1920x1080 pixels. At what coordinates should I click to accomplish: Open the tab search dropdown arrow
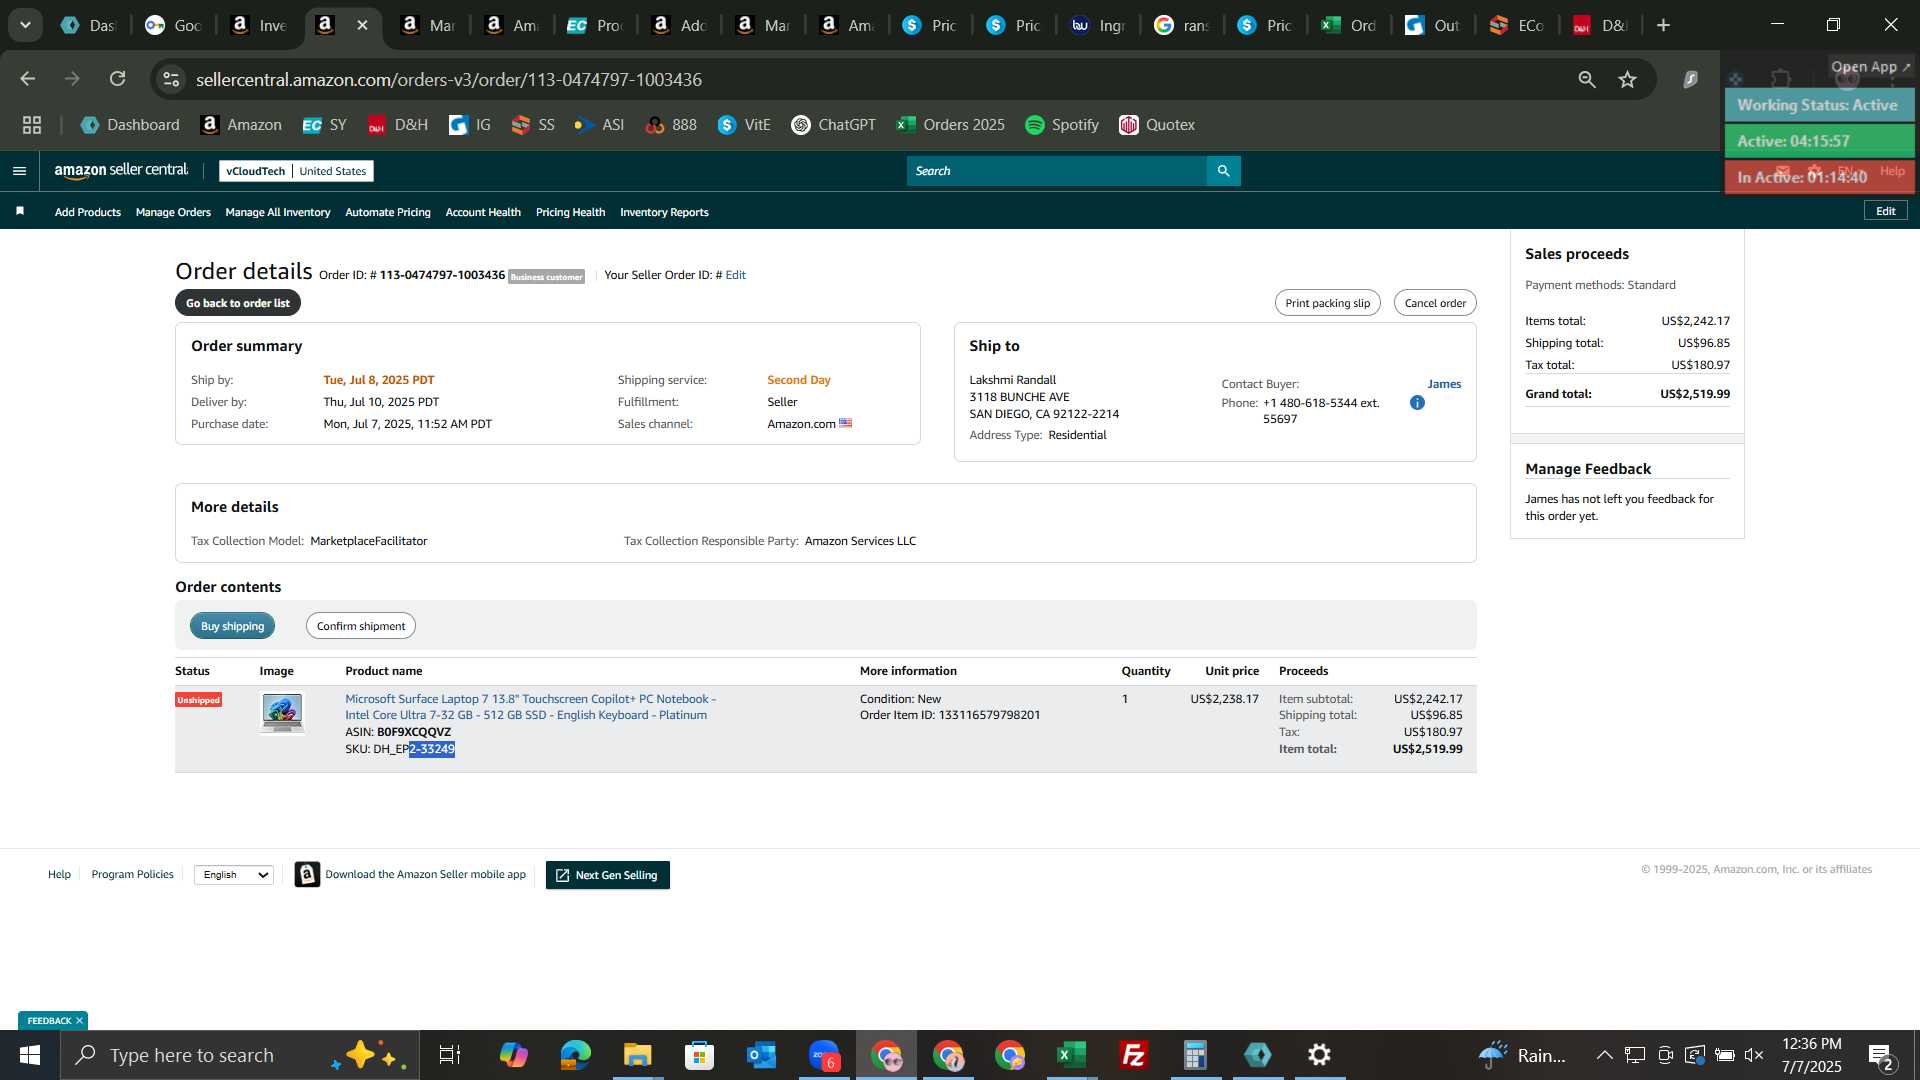tap(25, 25)
